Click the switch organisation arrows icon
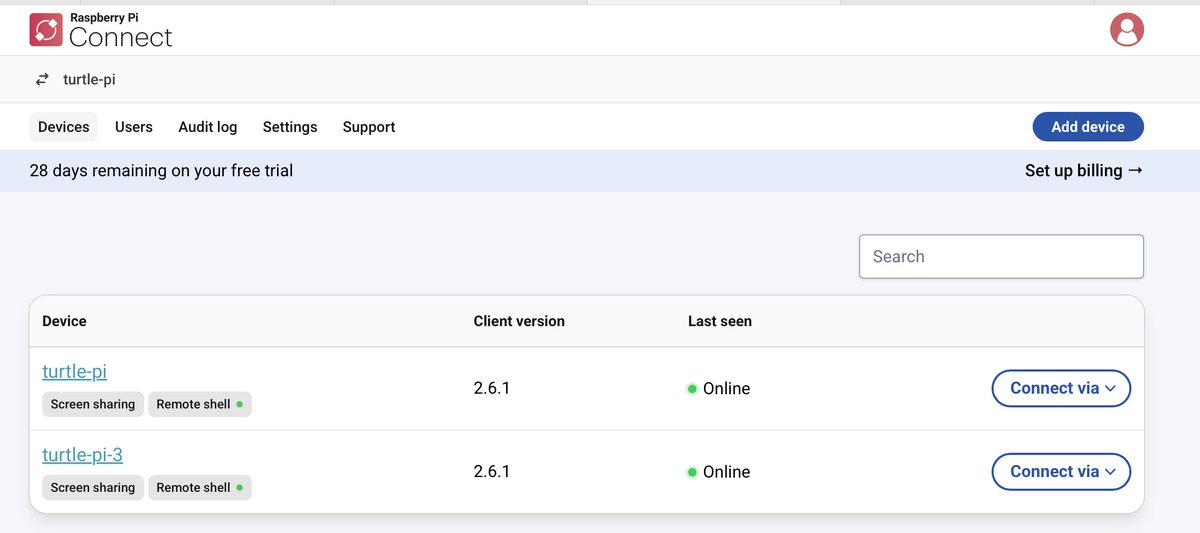1200x533 pixels. click(x=42, y=79)
